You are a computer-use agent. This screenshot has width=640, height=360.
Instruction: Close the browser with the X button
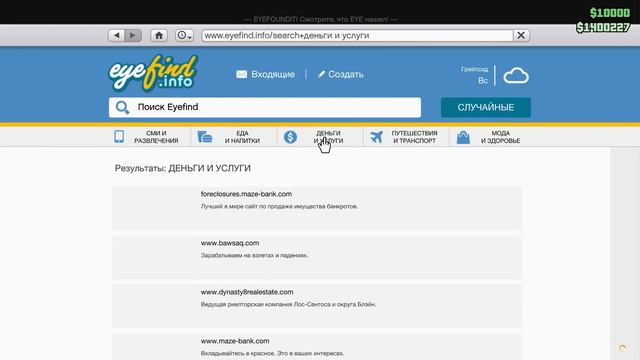pyautogui.click(x=521, y=36)
